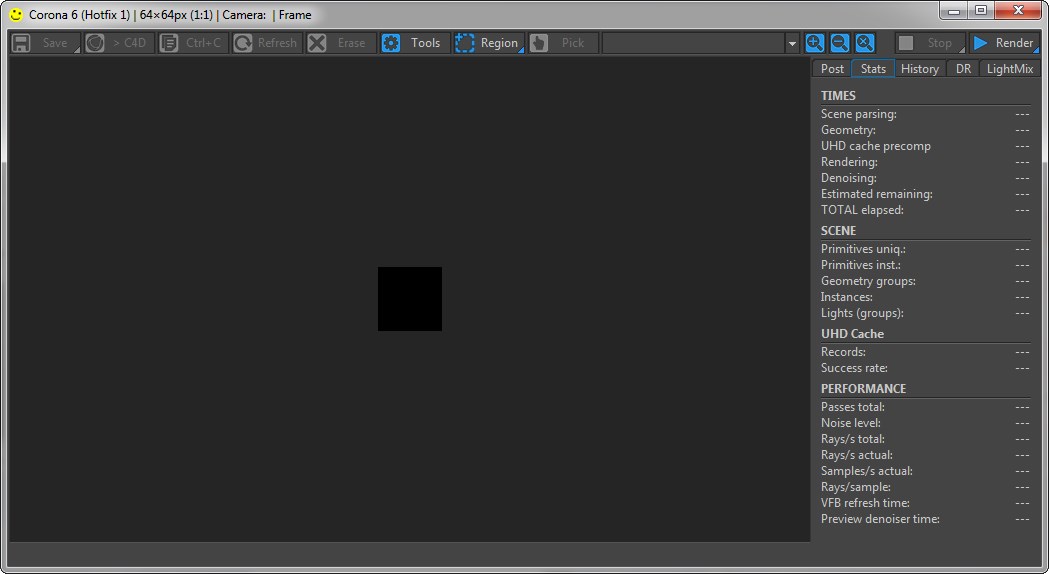Click the Save button dropdown corner arrow

pyautogui.click(x=77, y=50)
